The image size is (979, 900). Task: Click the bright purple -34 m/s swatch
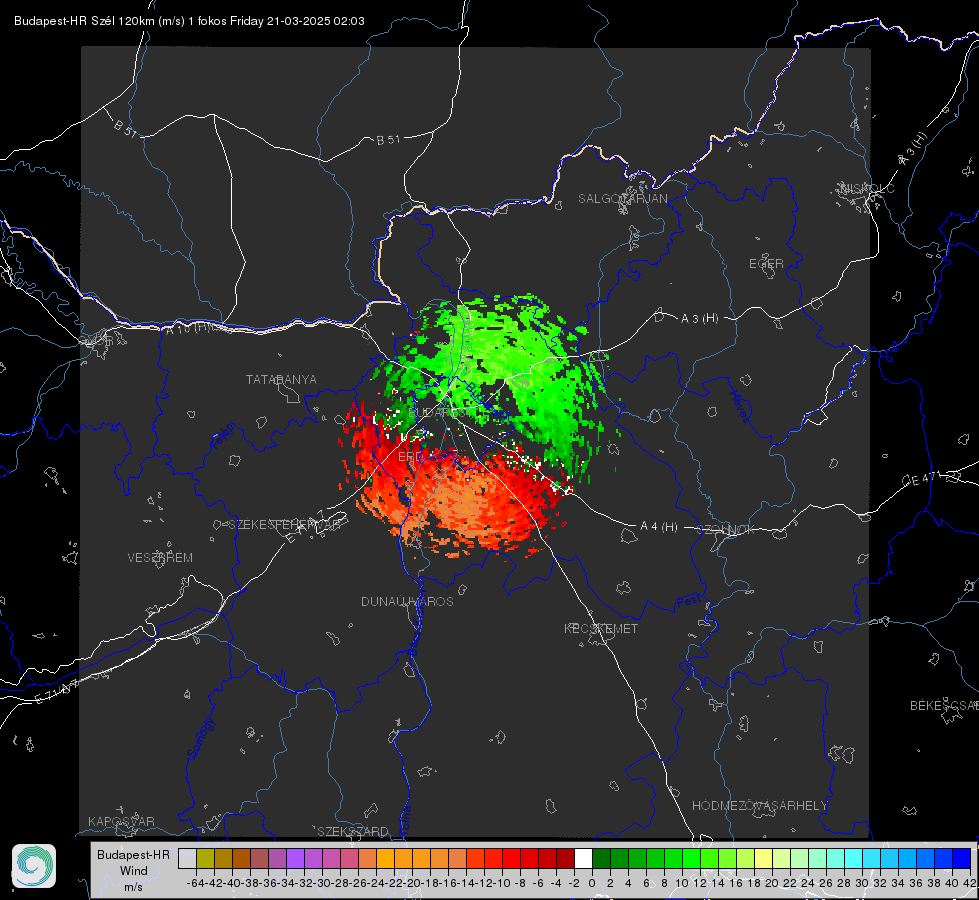[x=295, y=858]
